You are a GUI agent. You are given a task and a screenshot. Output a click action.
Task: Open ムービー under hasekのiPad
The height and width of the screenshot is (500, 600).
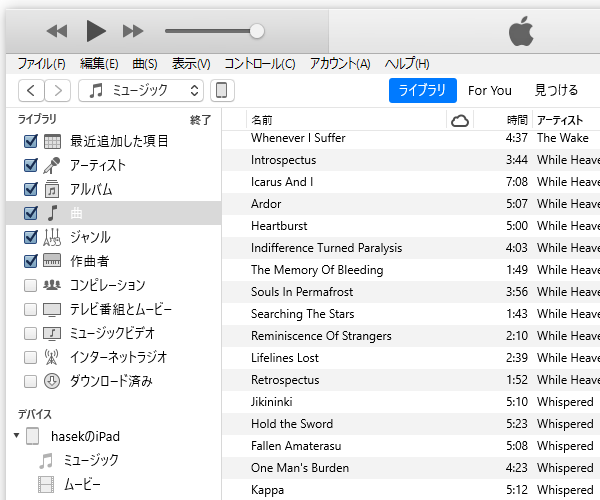point(82,484)
